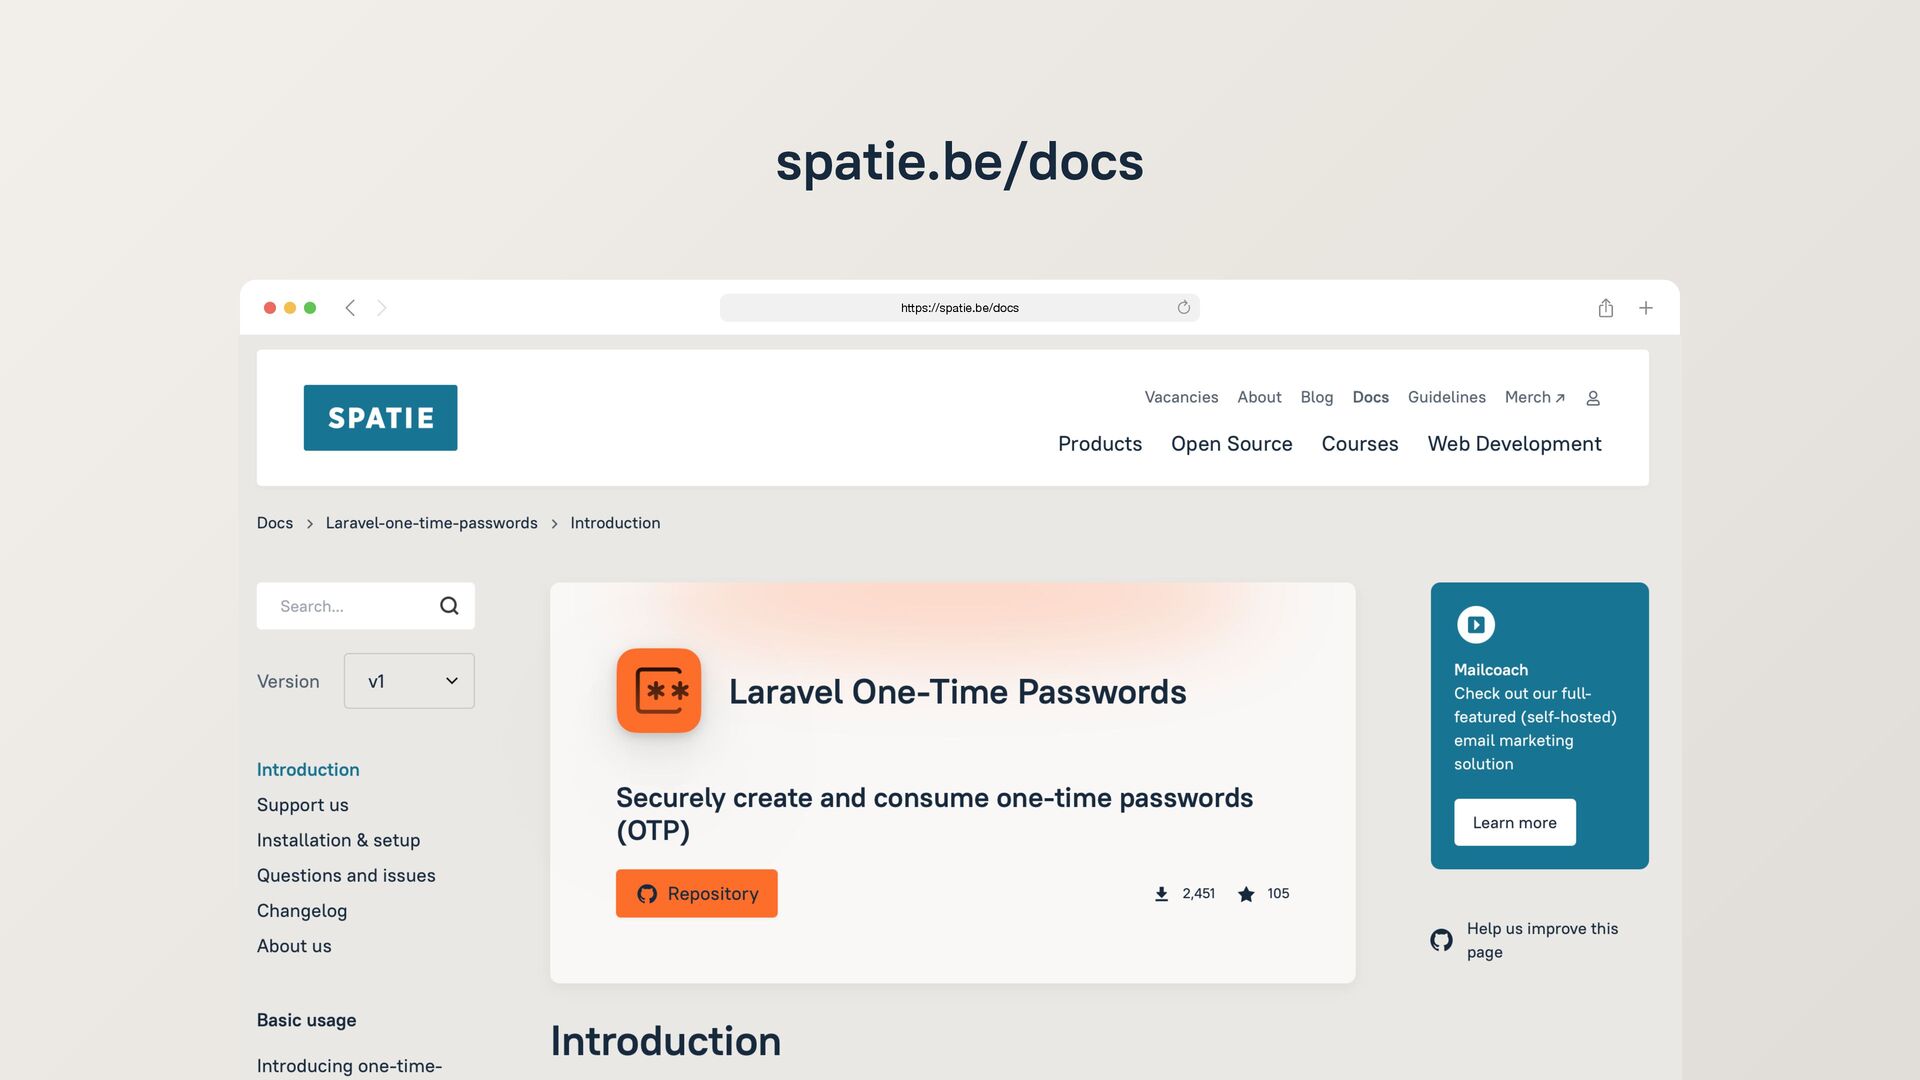This screenshot has width=1920, height=1080.
Task: Open the Products menu
Action: (x=1100, y=444)
